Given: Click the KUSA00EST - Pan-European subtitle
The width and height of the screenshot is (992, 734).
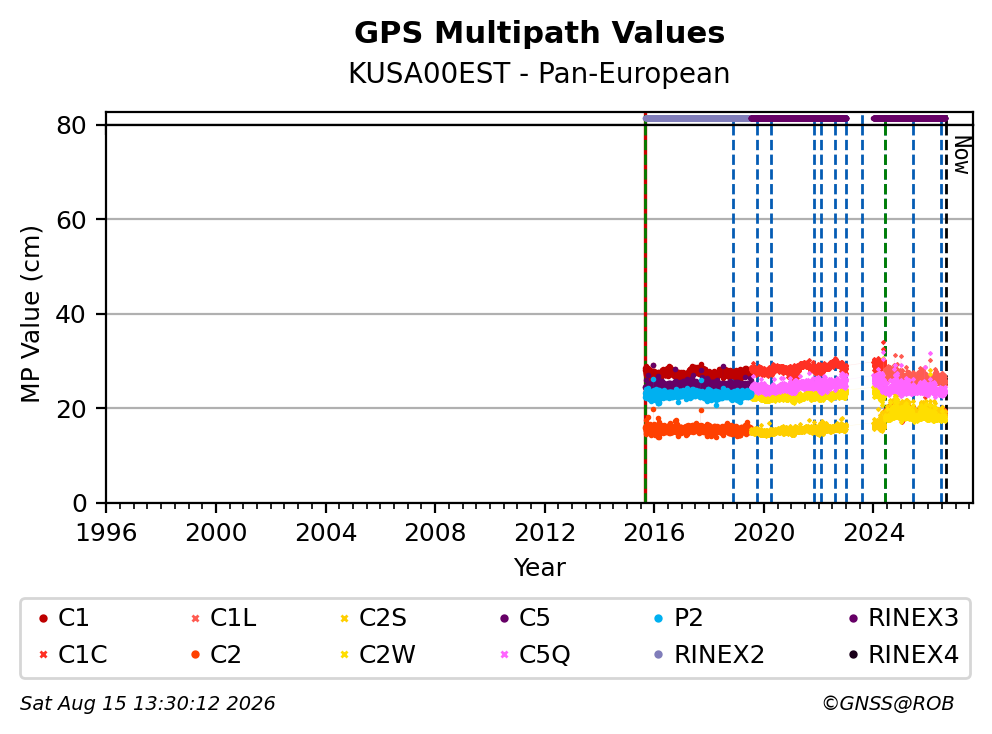Looking at the screenshot, I should coord(539,73).
